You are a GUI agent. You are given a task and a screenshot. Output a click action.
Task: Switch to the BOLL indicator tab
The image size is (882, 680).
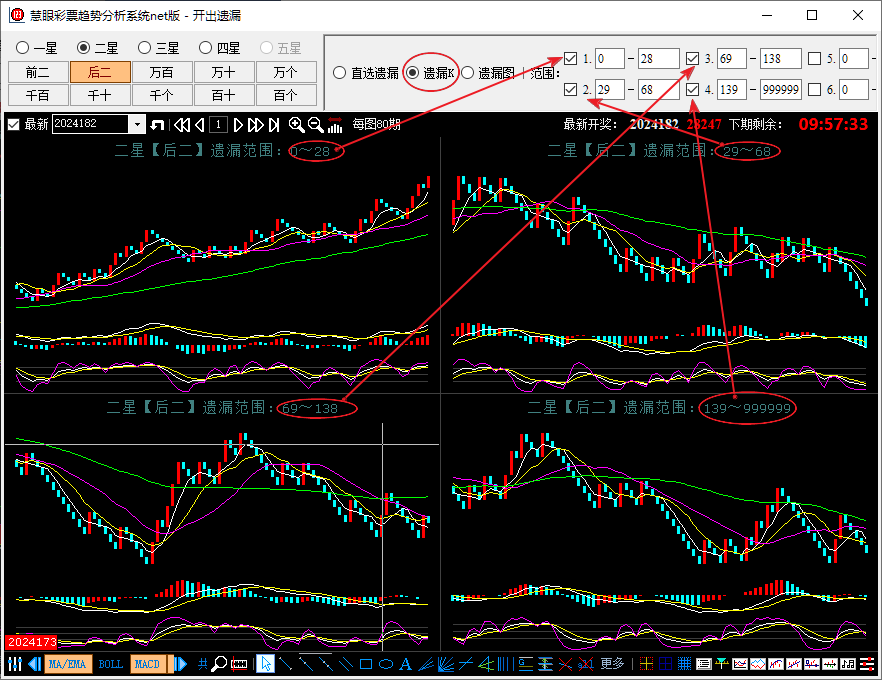(110, 664)
